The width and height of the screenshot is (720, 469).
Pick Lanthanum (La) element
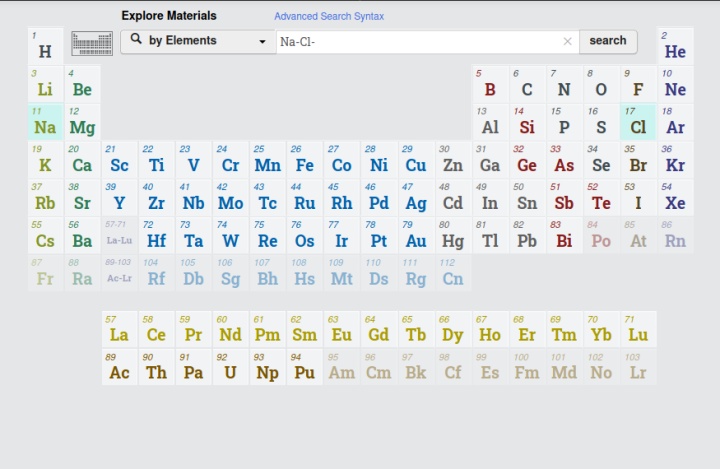(119, 329)
